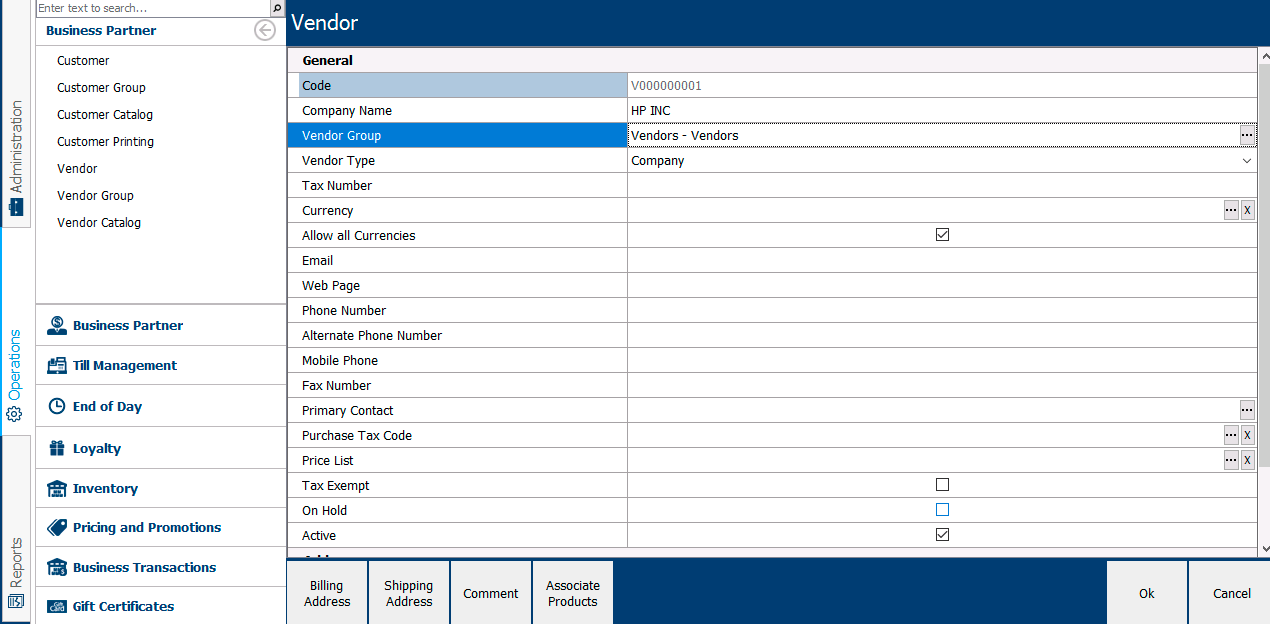Click the sidebar search text field
This screenshot has width=1270, height=624.
[x=153, y=8]
